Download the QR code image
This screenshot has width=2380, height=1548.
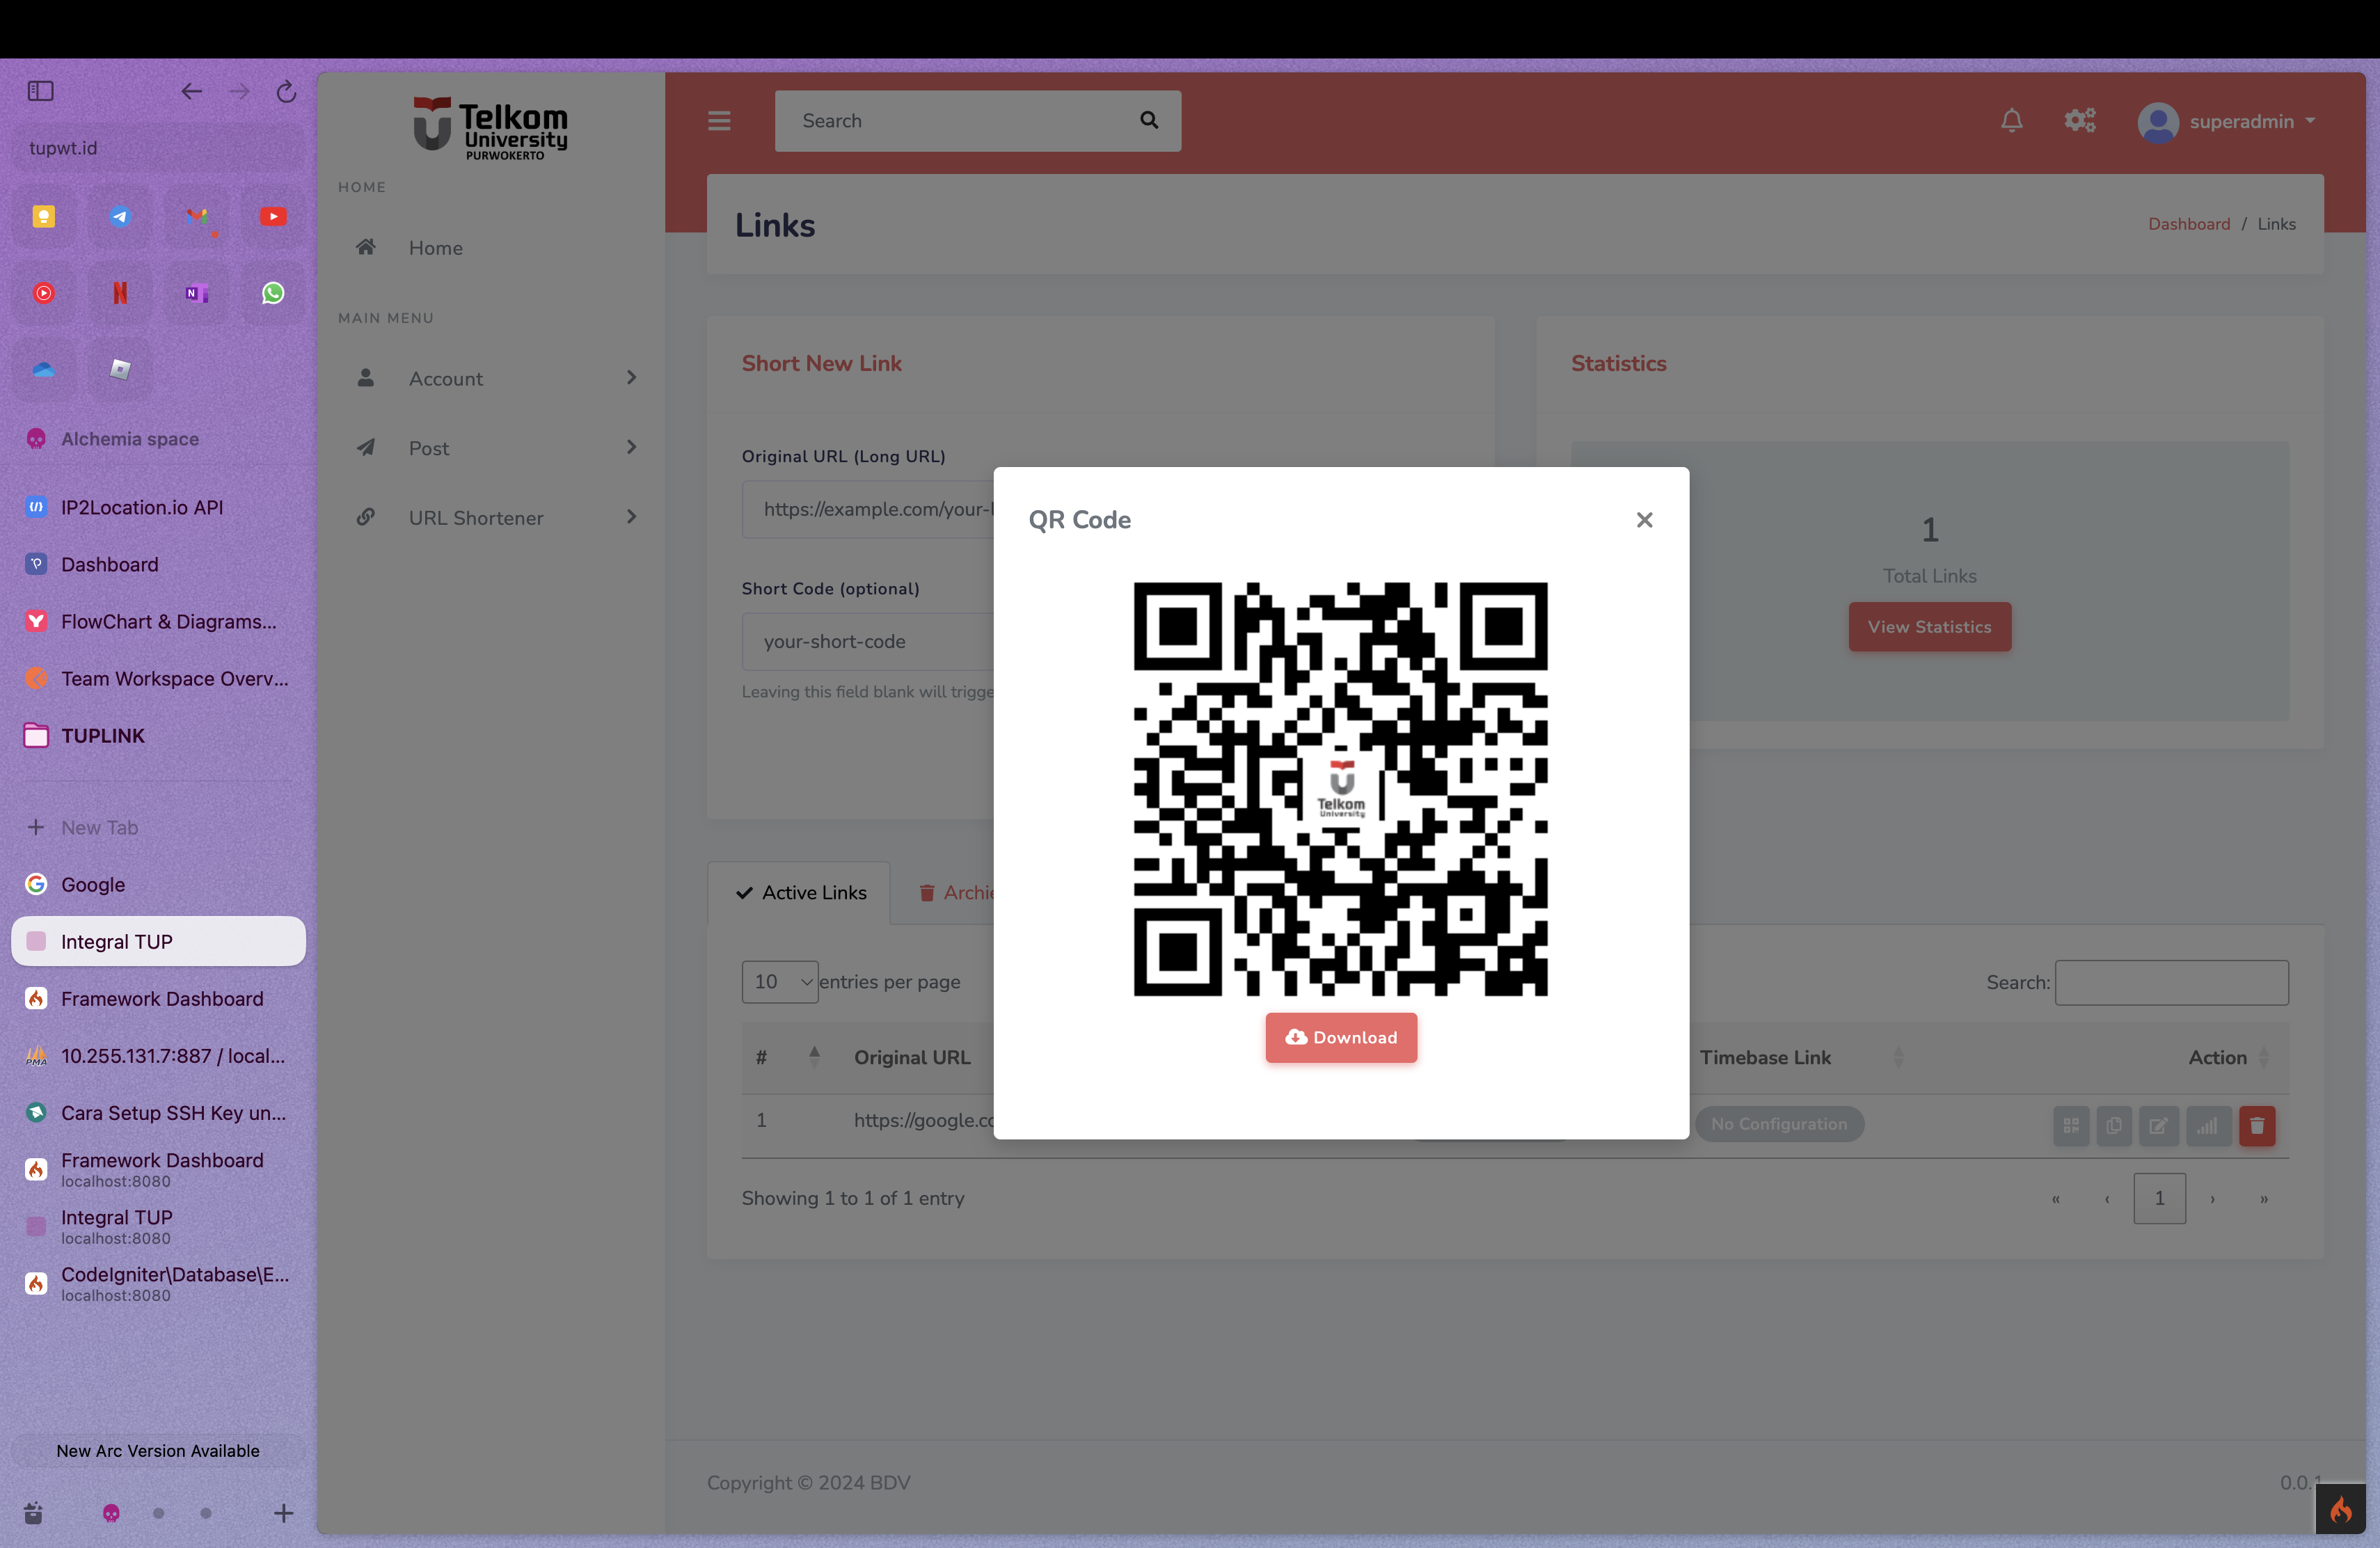coord(1341,1037)
